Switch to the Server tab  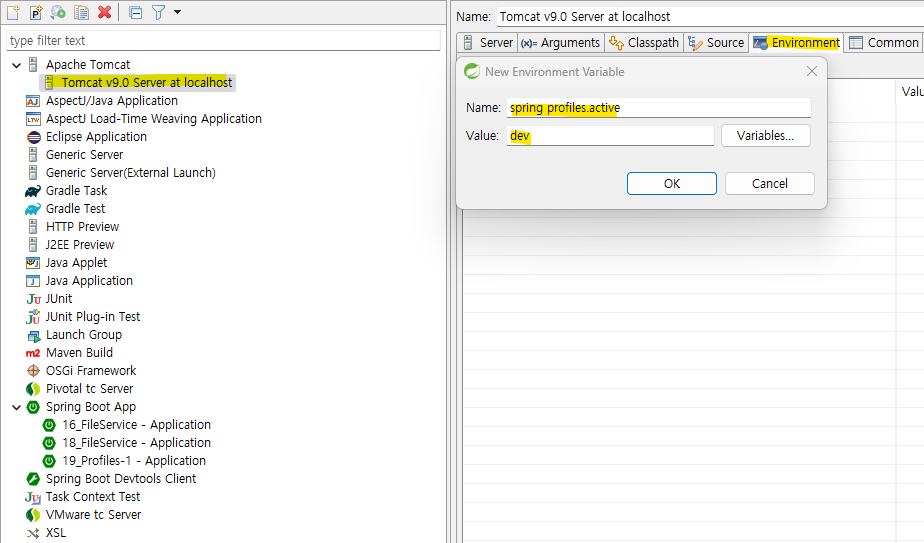pyautogui.click(x=489, y=42)
